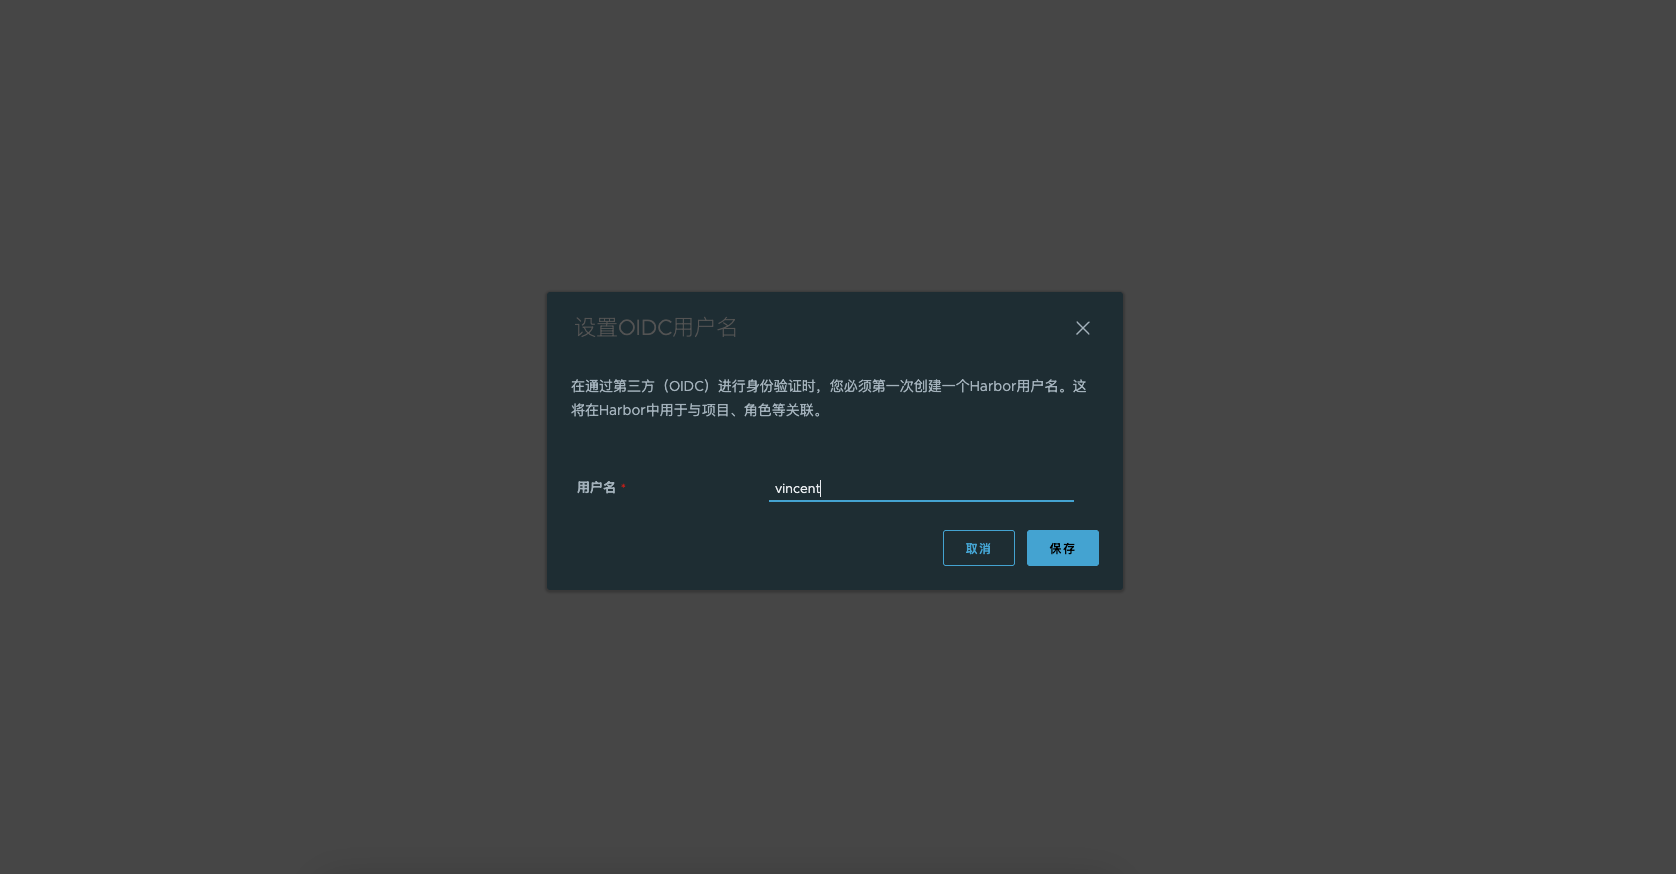Click the description text starting 在通过第三方
Image resolution: width=1676 pixels, height=874 pixels.
coord(828,398)
